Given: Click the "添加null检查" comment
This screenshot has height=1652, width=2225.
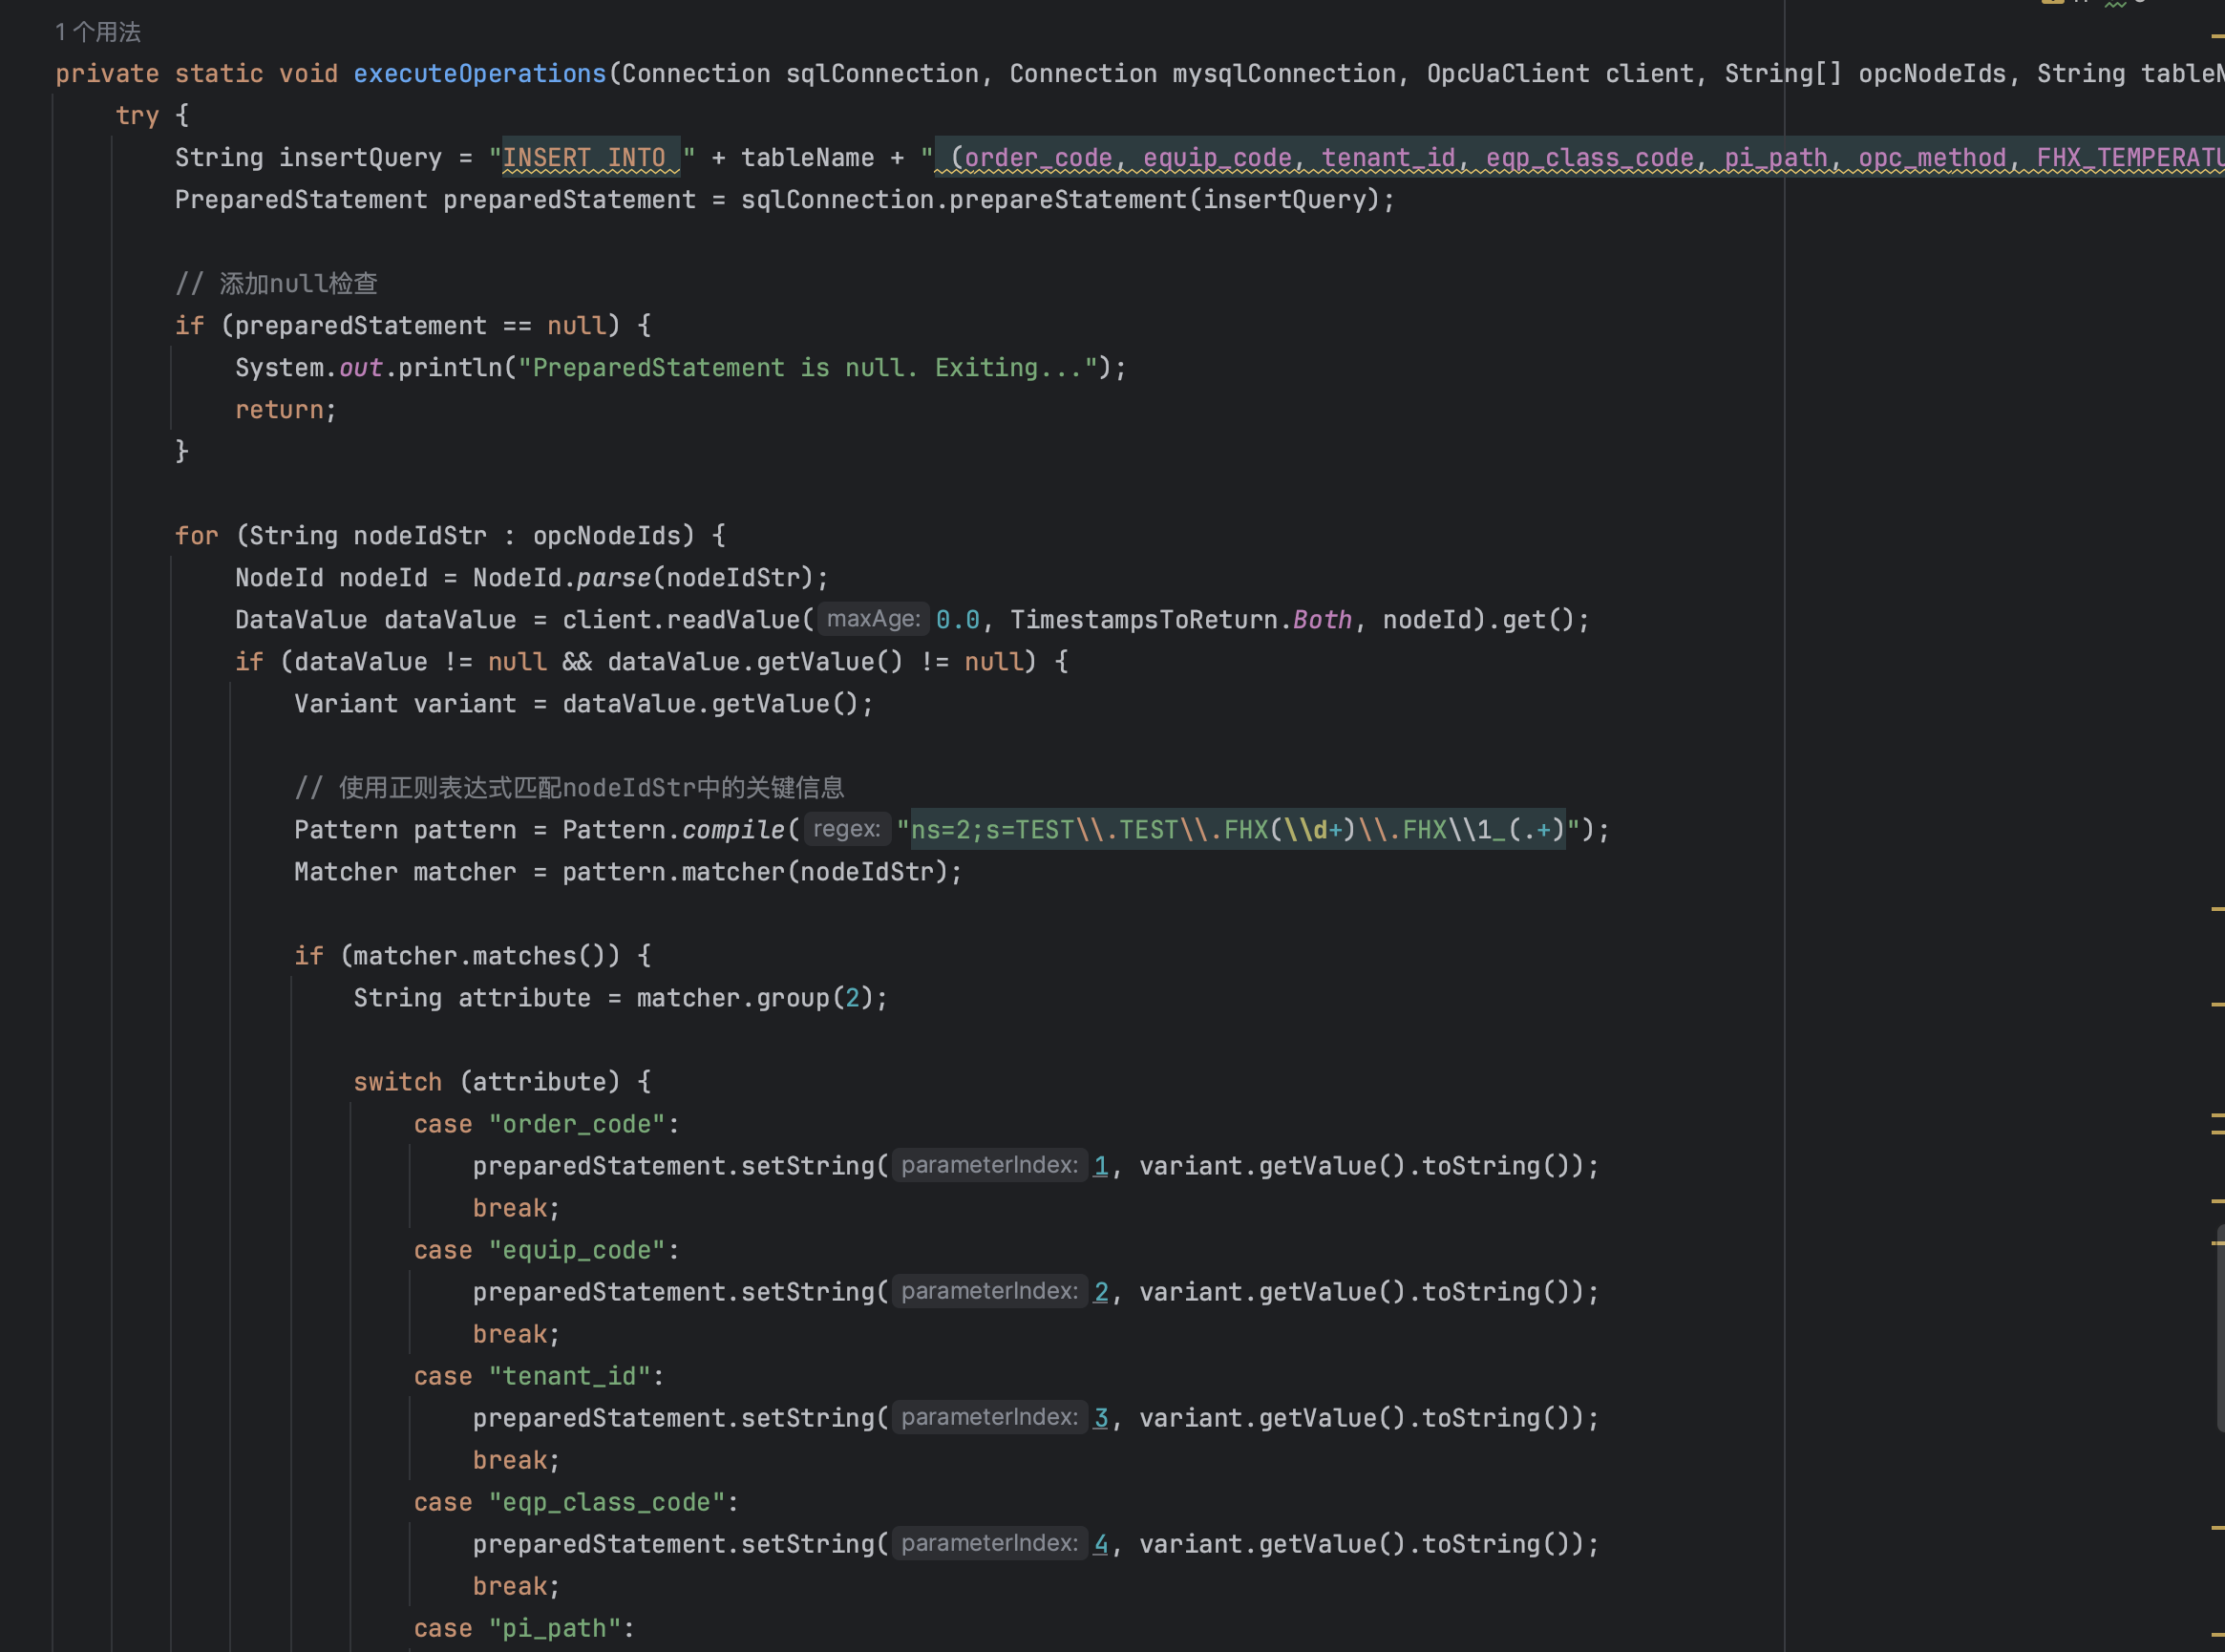Looking at the screenshot, I should (276, 284).
